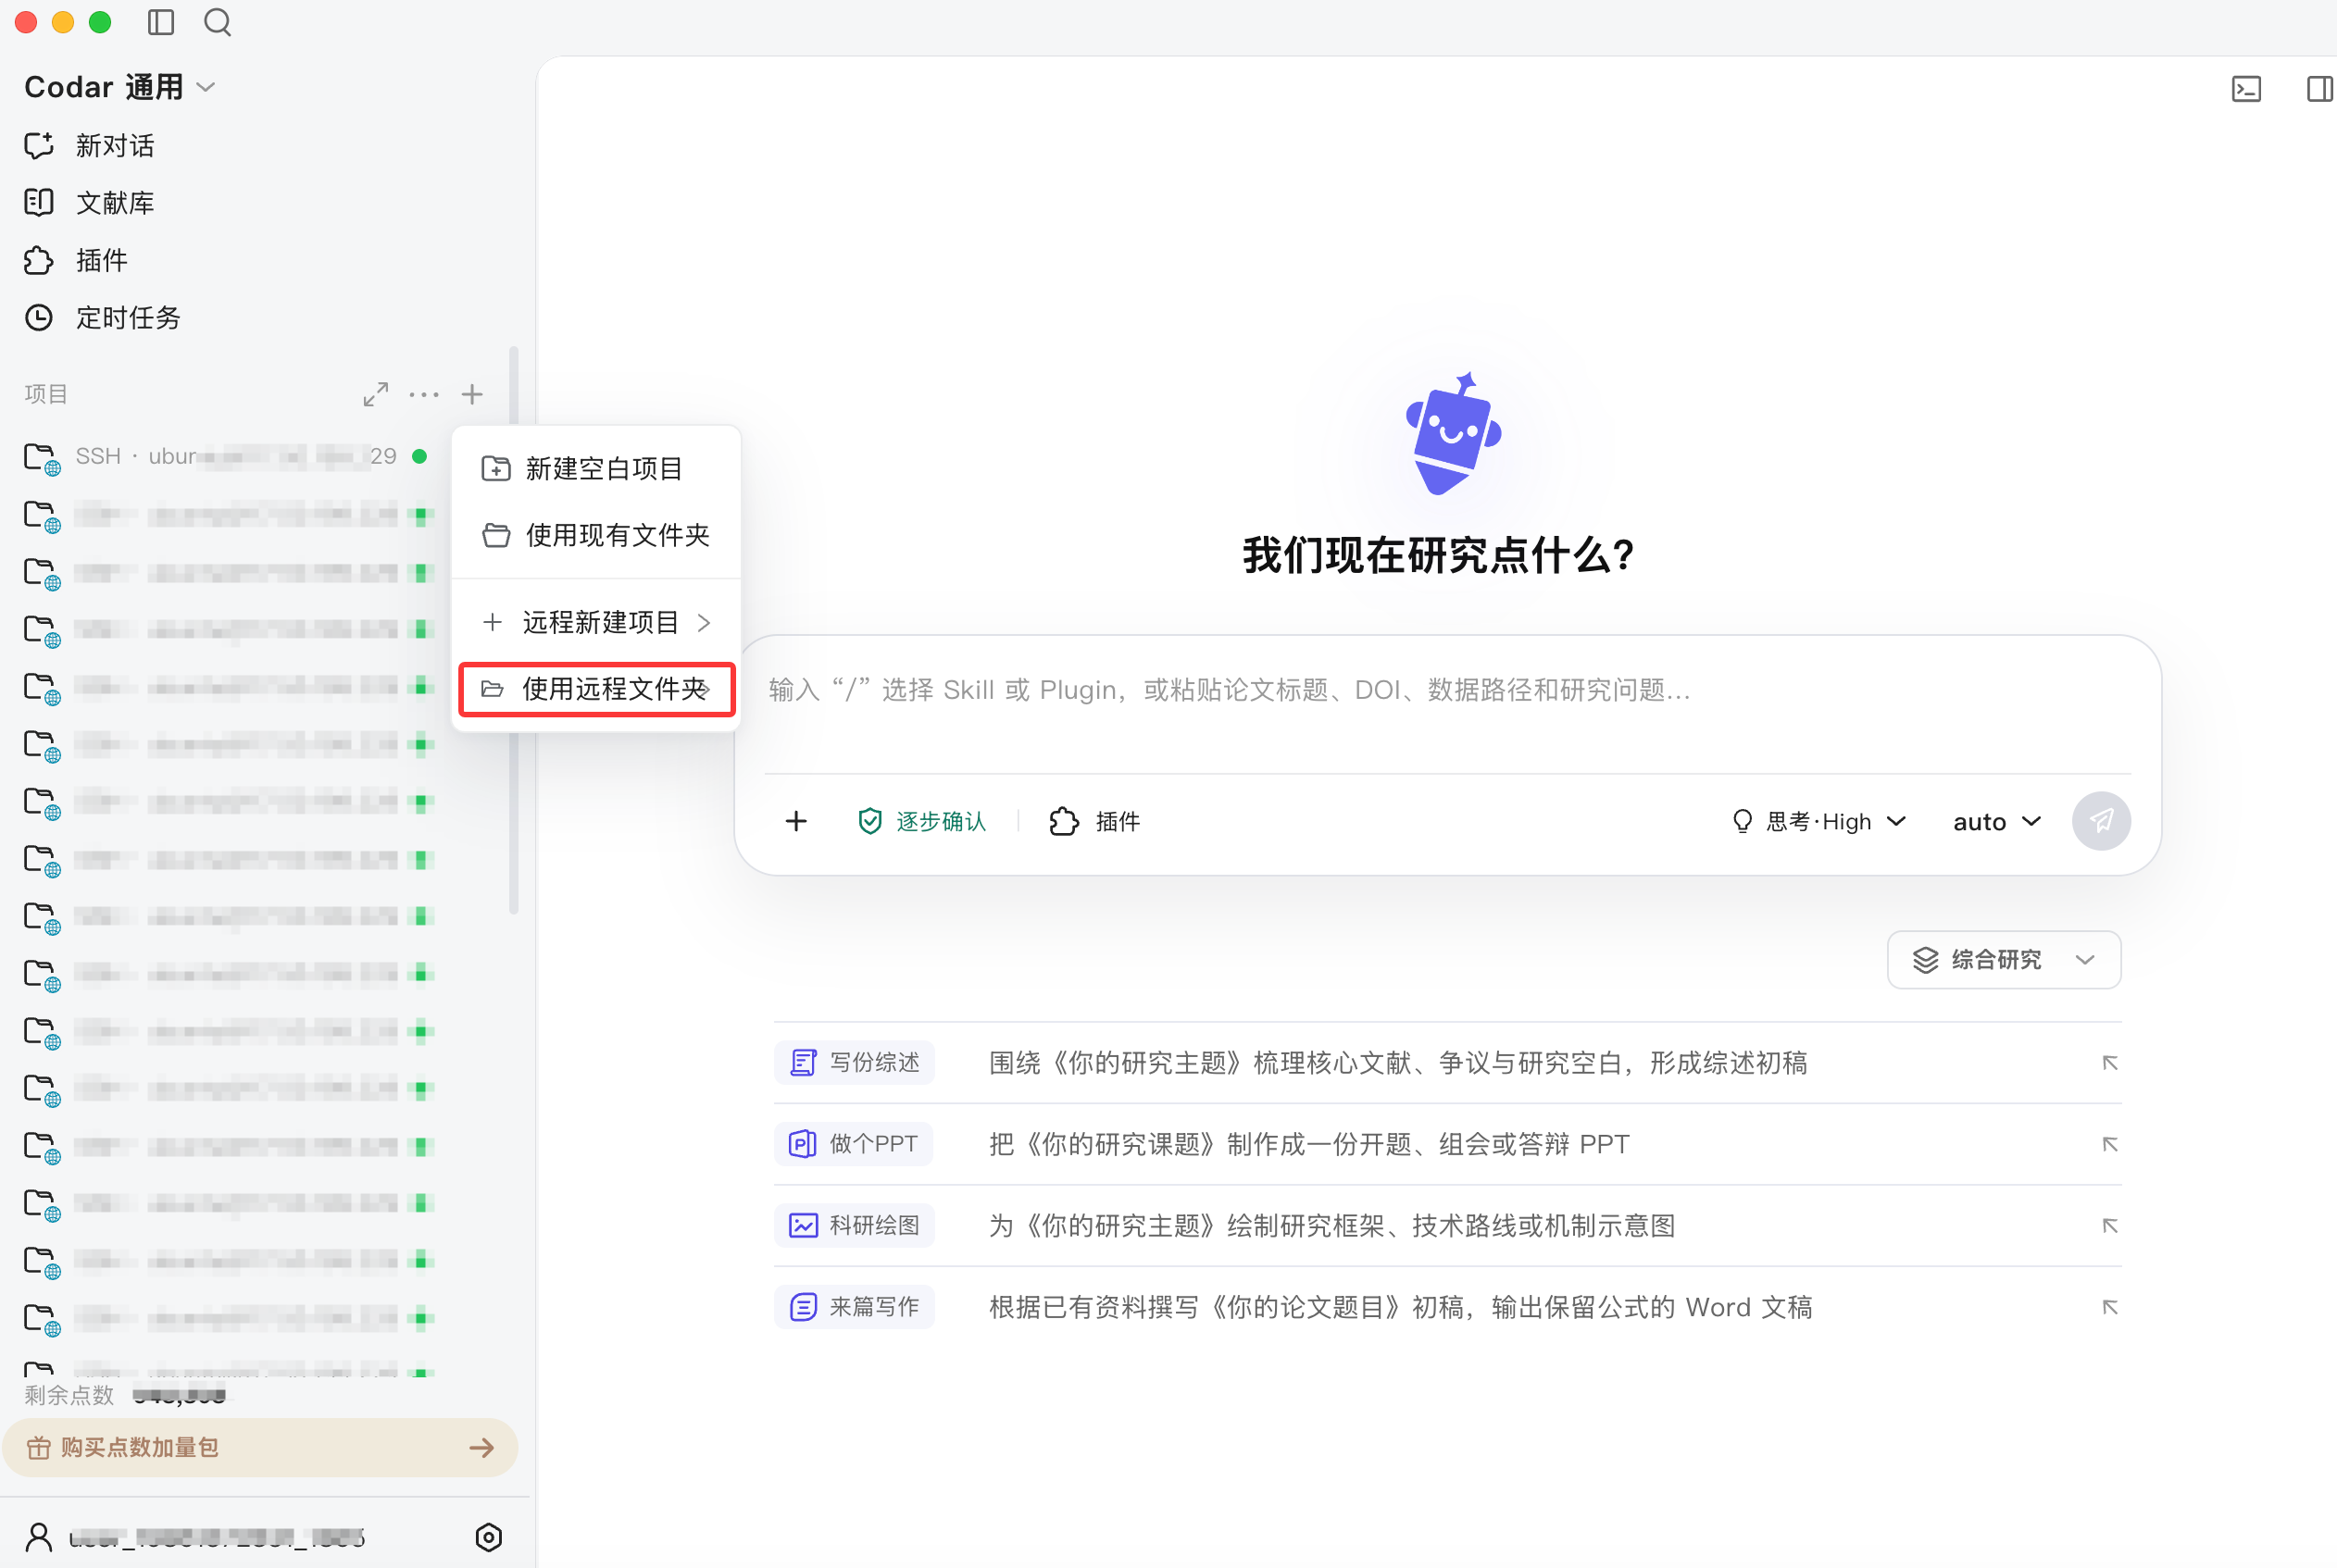2337x1568 pixels.
Task: Open 插件 plugins in the sidebar
Action: pyautogui.click(x=76, y=261)
